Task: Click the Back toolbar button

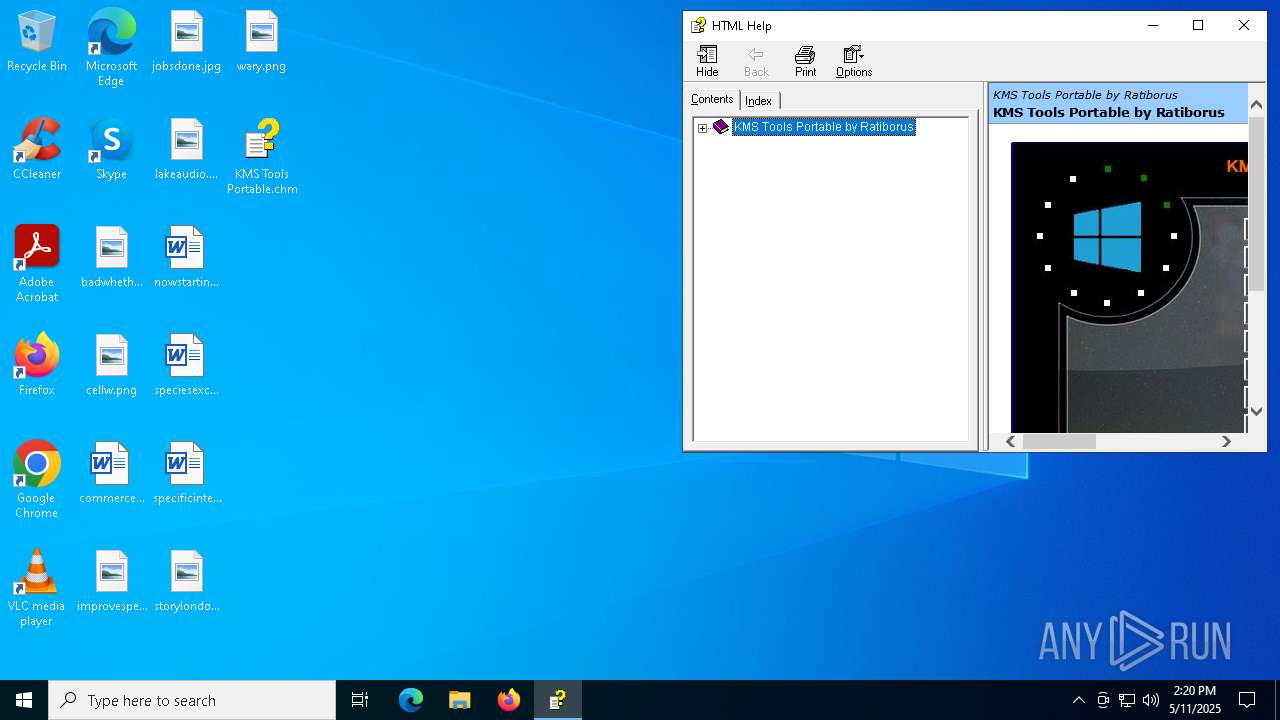Action: pos(756,61)
